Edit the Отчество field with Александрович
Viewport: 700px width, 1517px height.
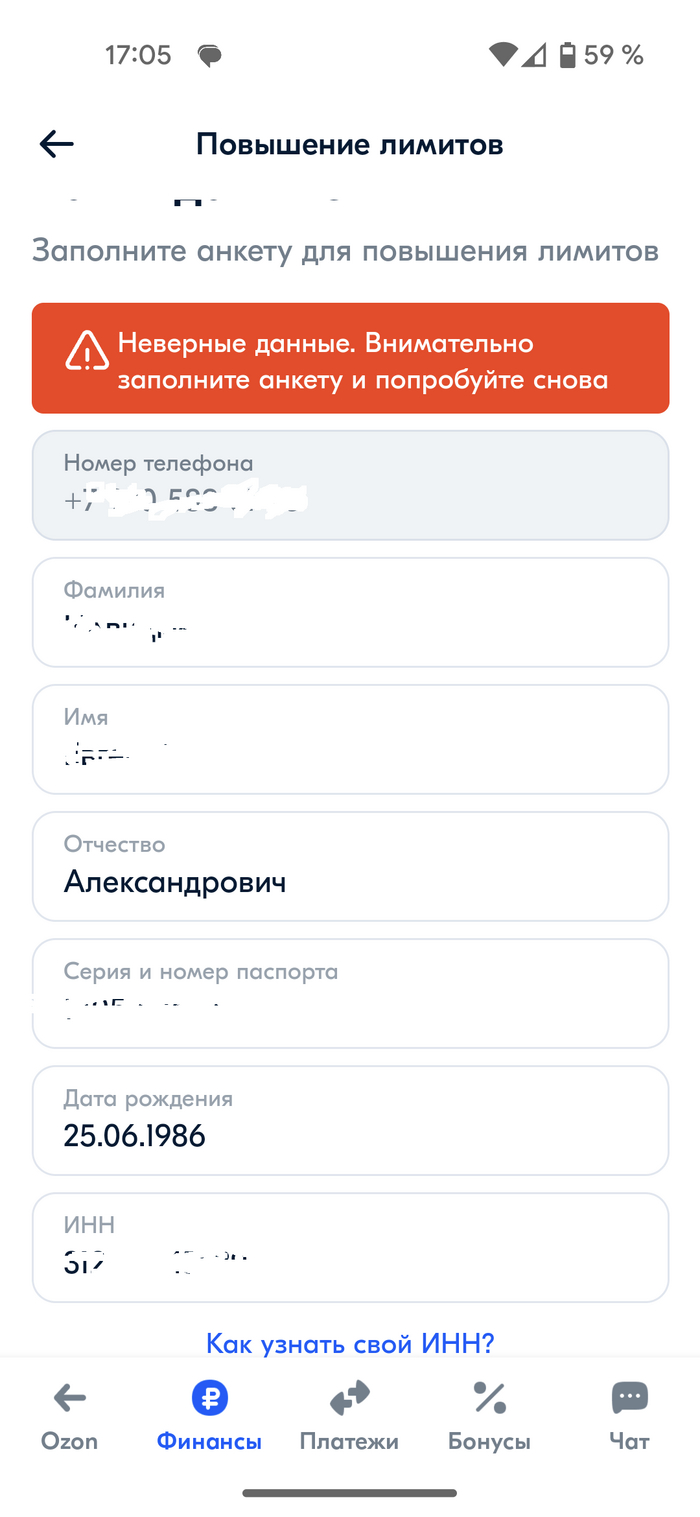(350, 866)
